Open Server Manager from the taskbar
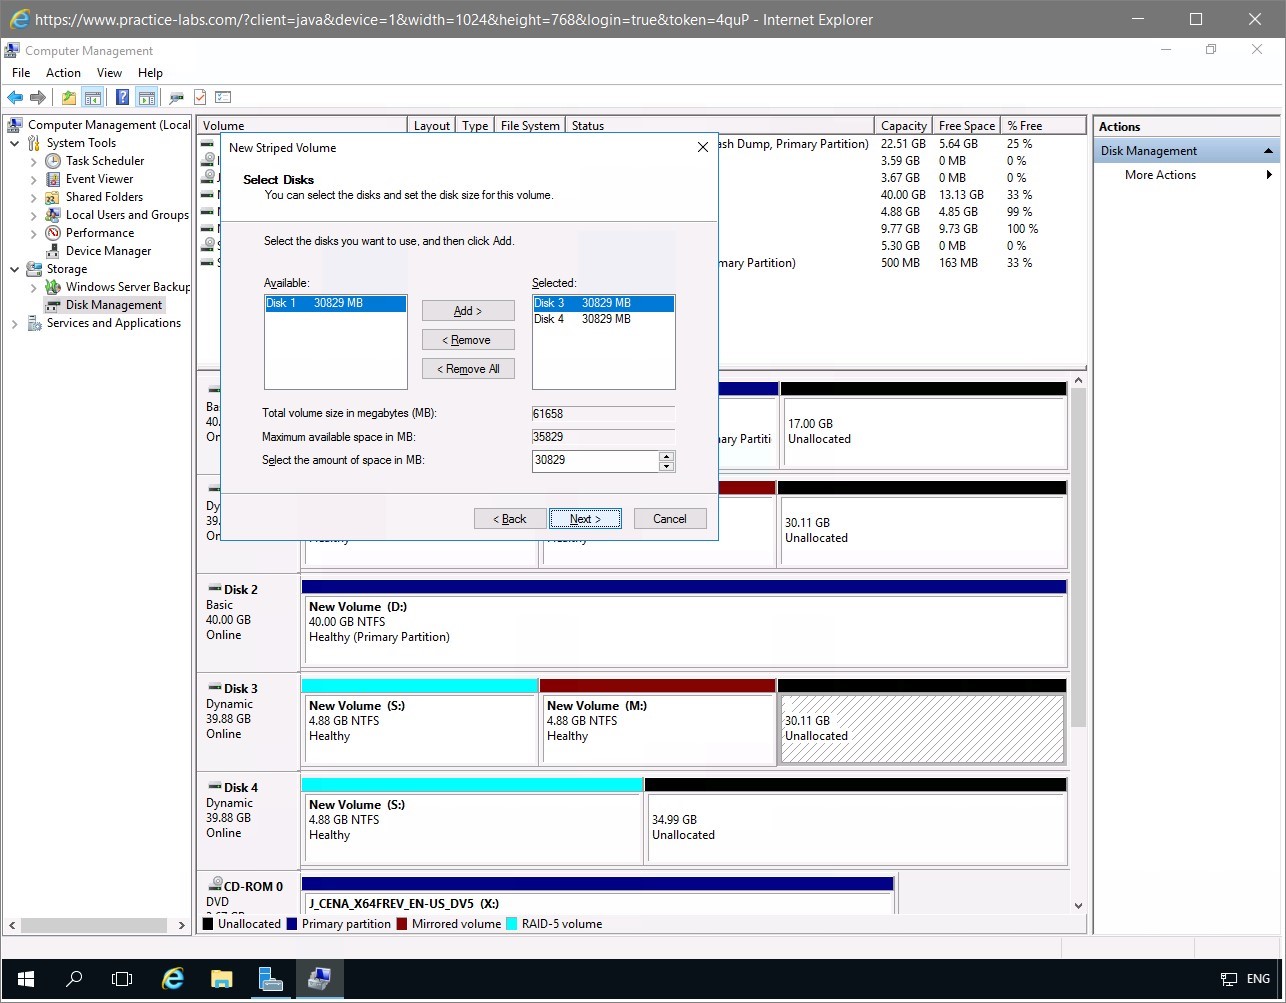Screen dimensions: 1286x1003 [270, 978]
